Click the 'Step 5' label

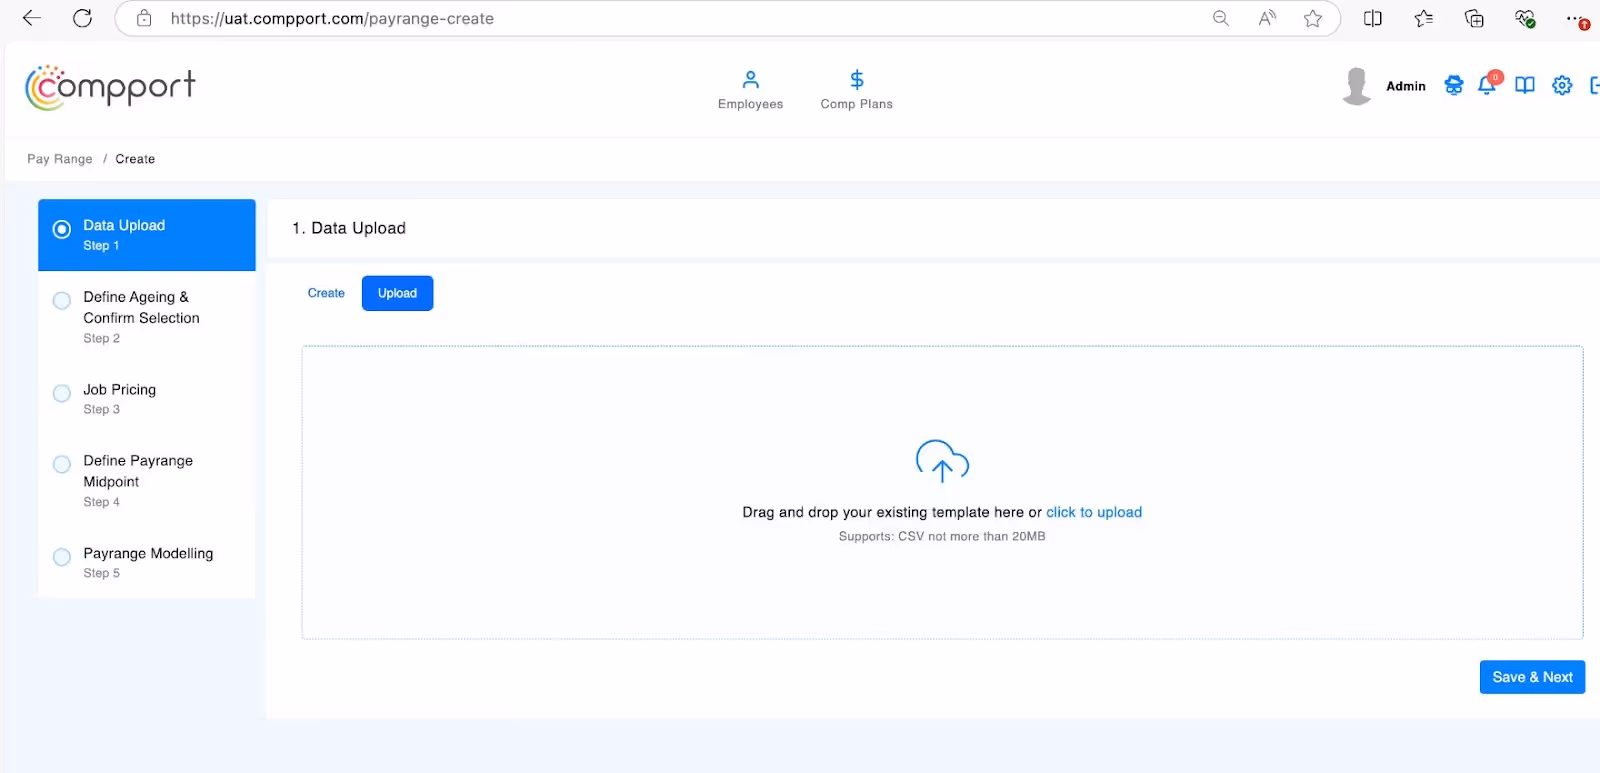pos(101,574)
